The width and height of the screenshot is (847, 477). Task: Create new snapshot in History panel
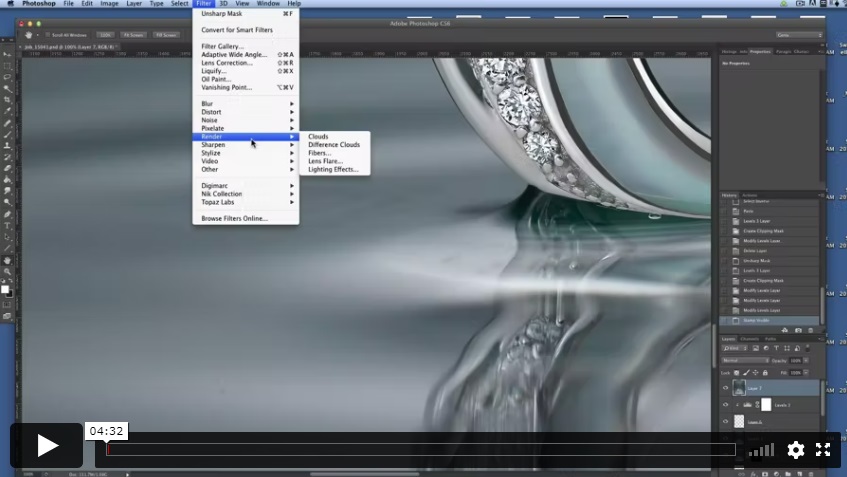[x=798, y=330]
